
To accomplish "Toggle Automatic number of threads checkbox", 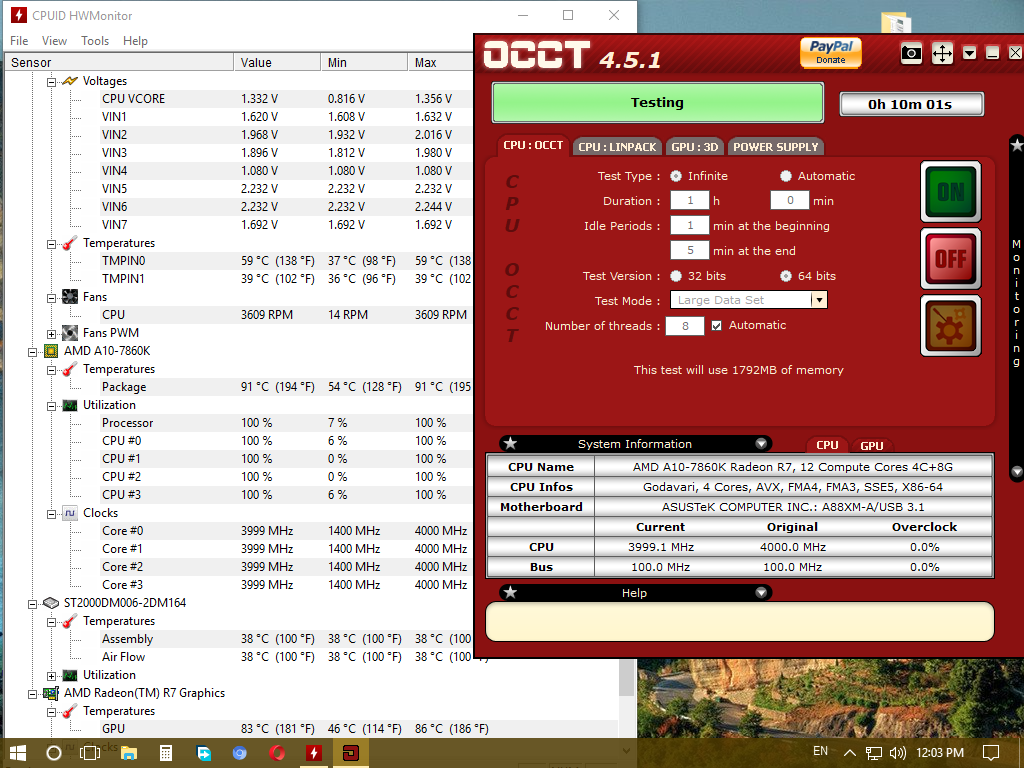I will coord(716,325).
